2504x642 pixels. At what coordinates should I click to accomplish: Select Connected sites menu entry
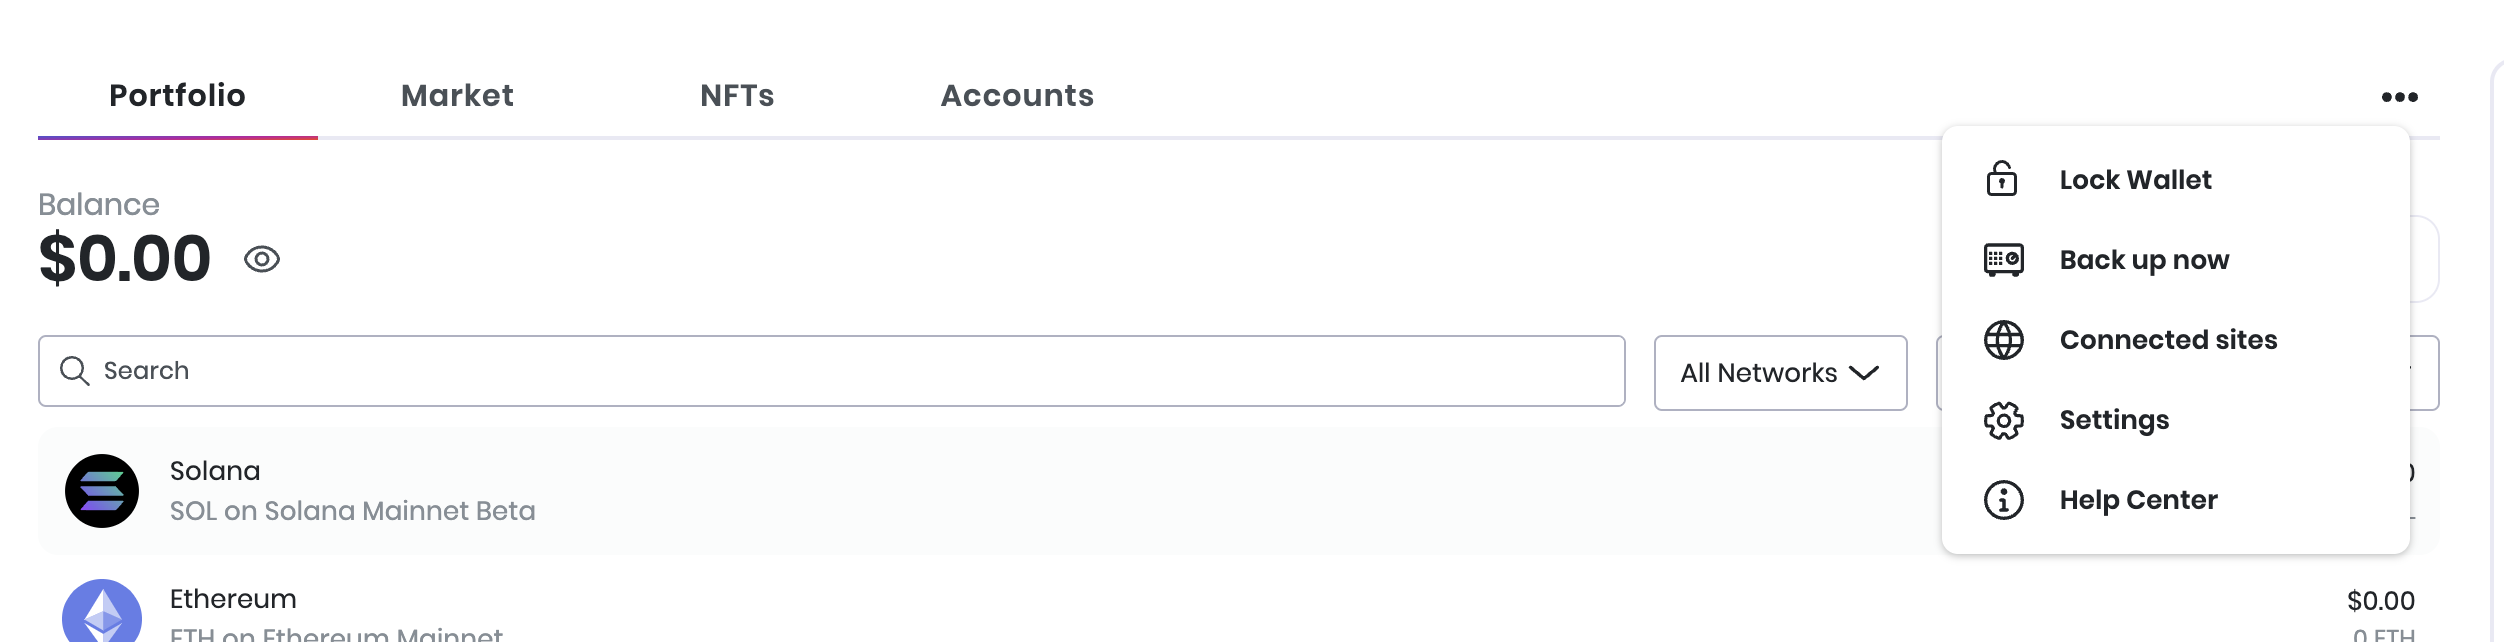point(2168,340)
